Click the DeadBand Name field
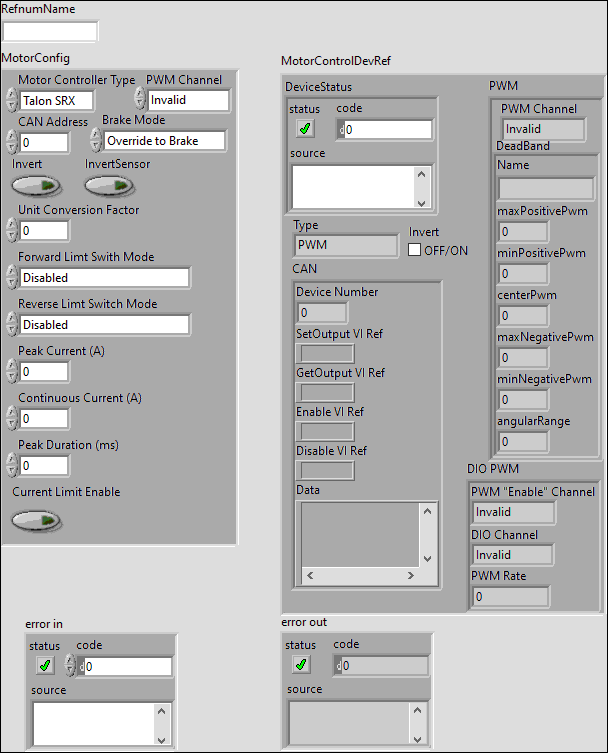Viewport: 608px width, 753px height. click(546, 189)
